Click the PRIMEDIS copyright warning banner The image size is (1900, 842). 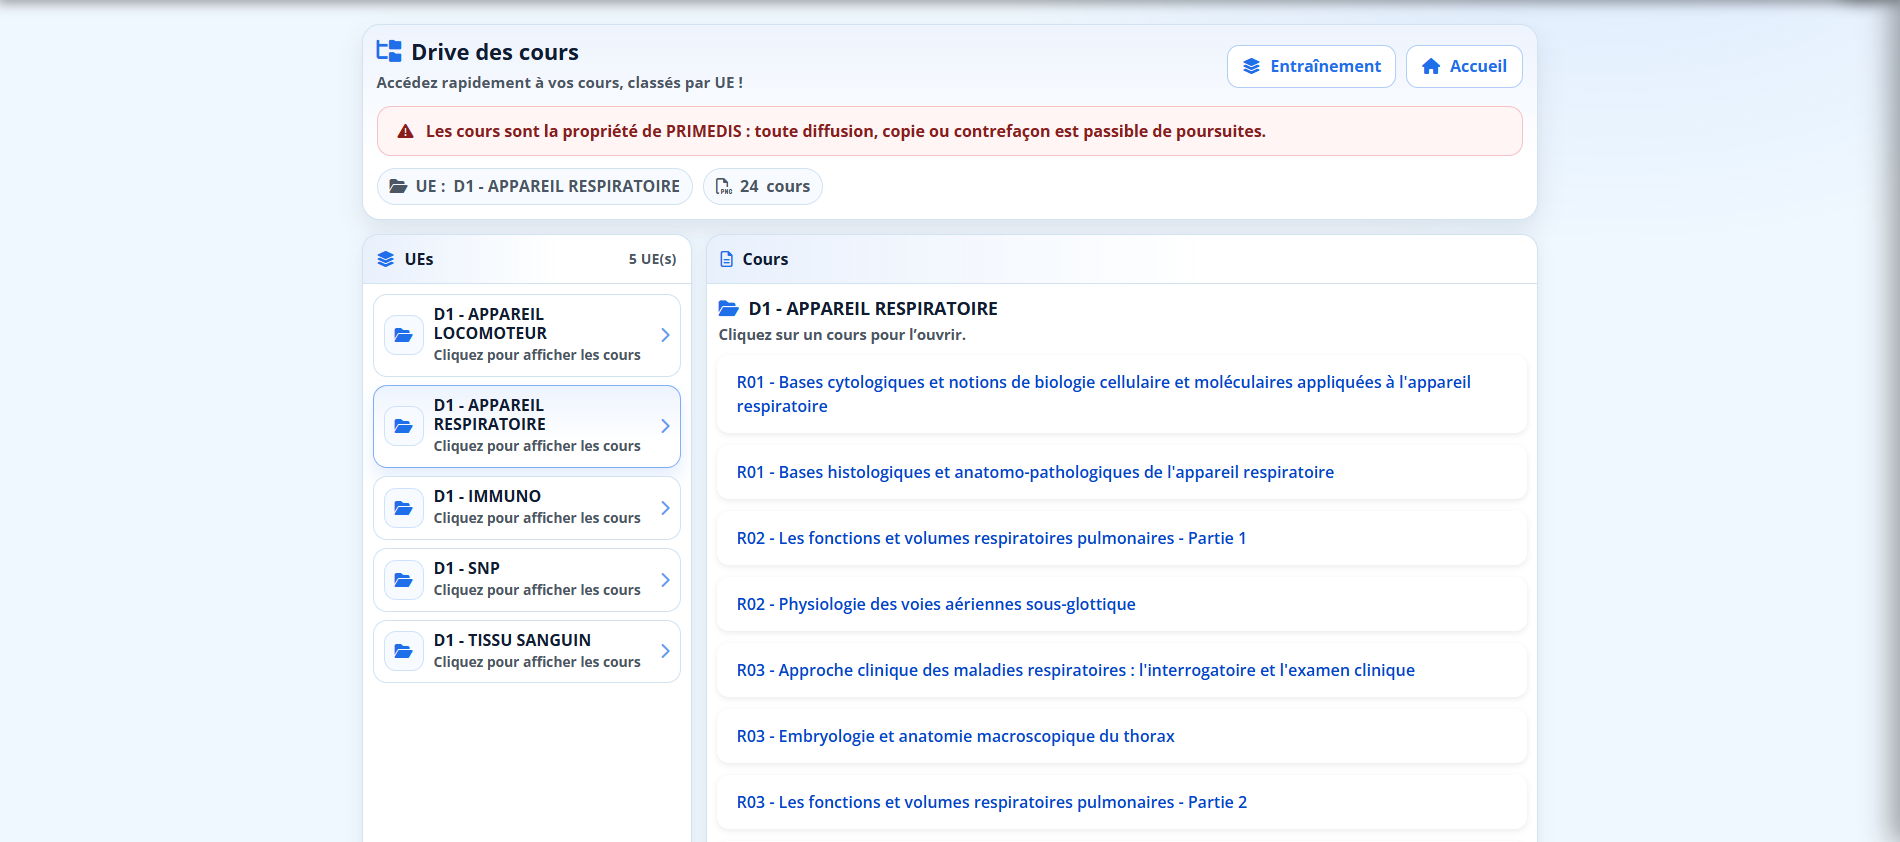[x=949, y=131]
